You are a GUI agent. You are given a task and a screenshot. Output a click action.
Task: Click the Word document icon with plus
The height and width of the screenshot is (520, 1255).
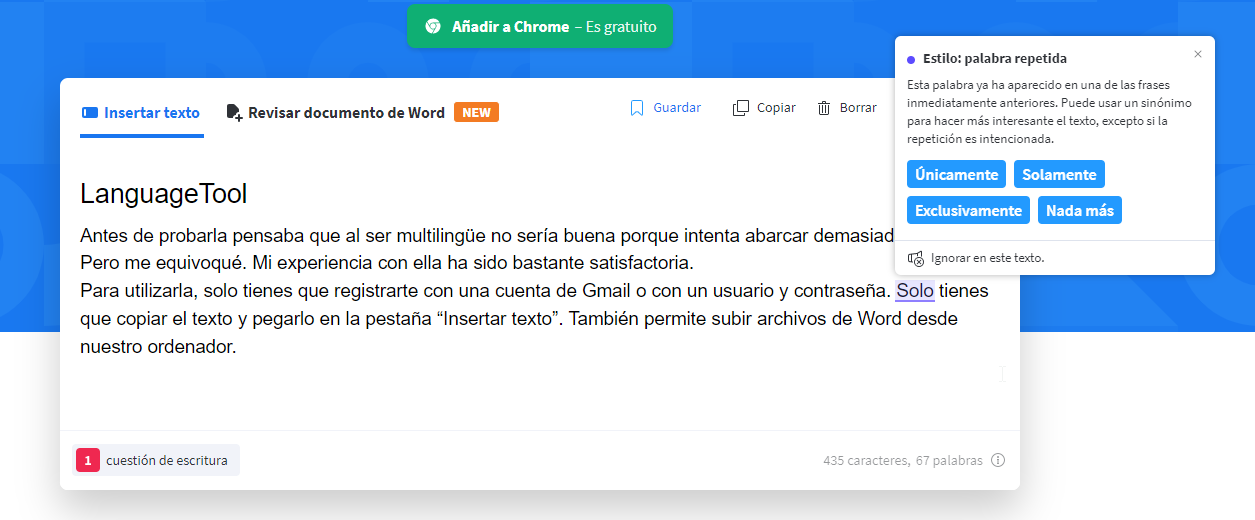tap(235, 113)
